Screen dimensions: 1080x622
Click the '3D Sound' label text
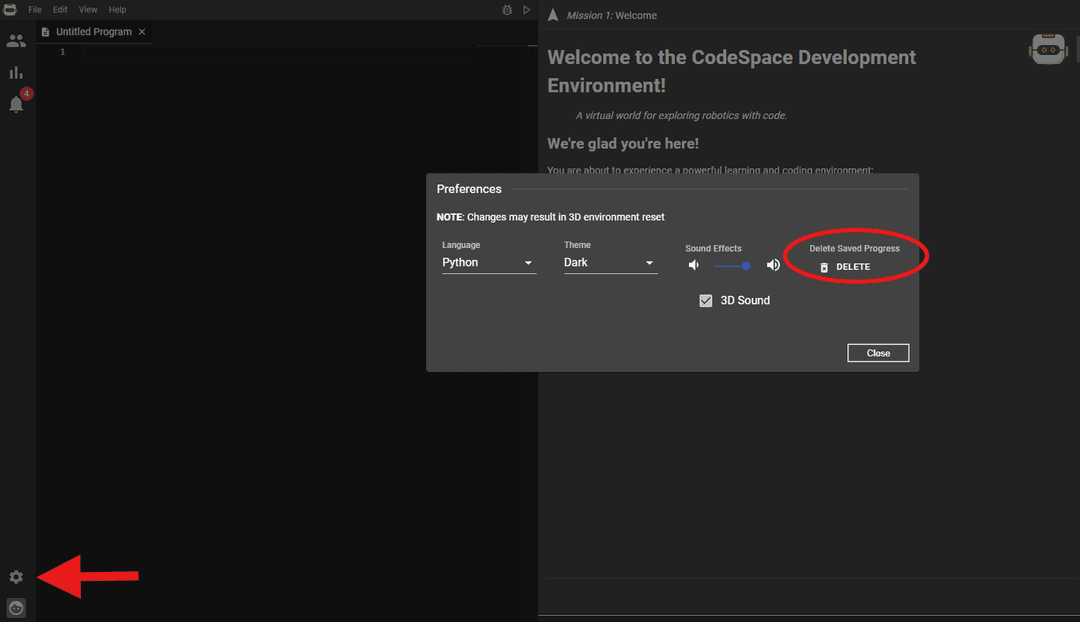[745, 300]
